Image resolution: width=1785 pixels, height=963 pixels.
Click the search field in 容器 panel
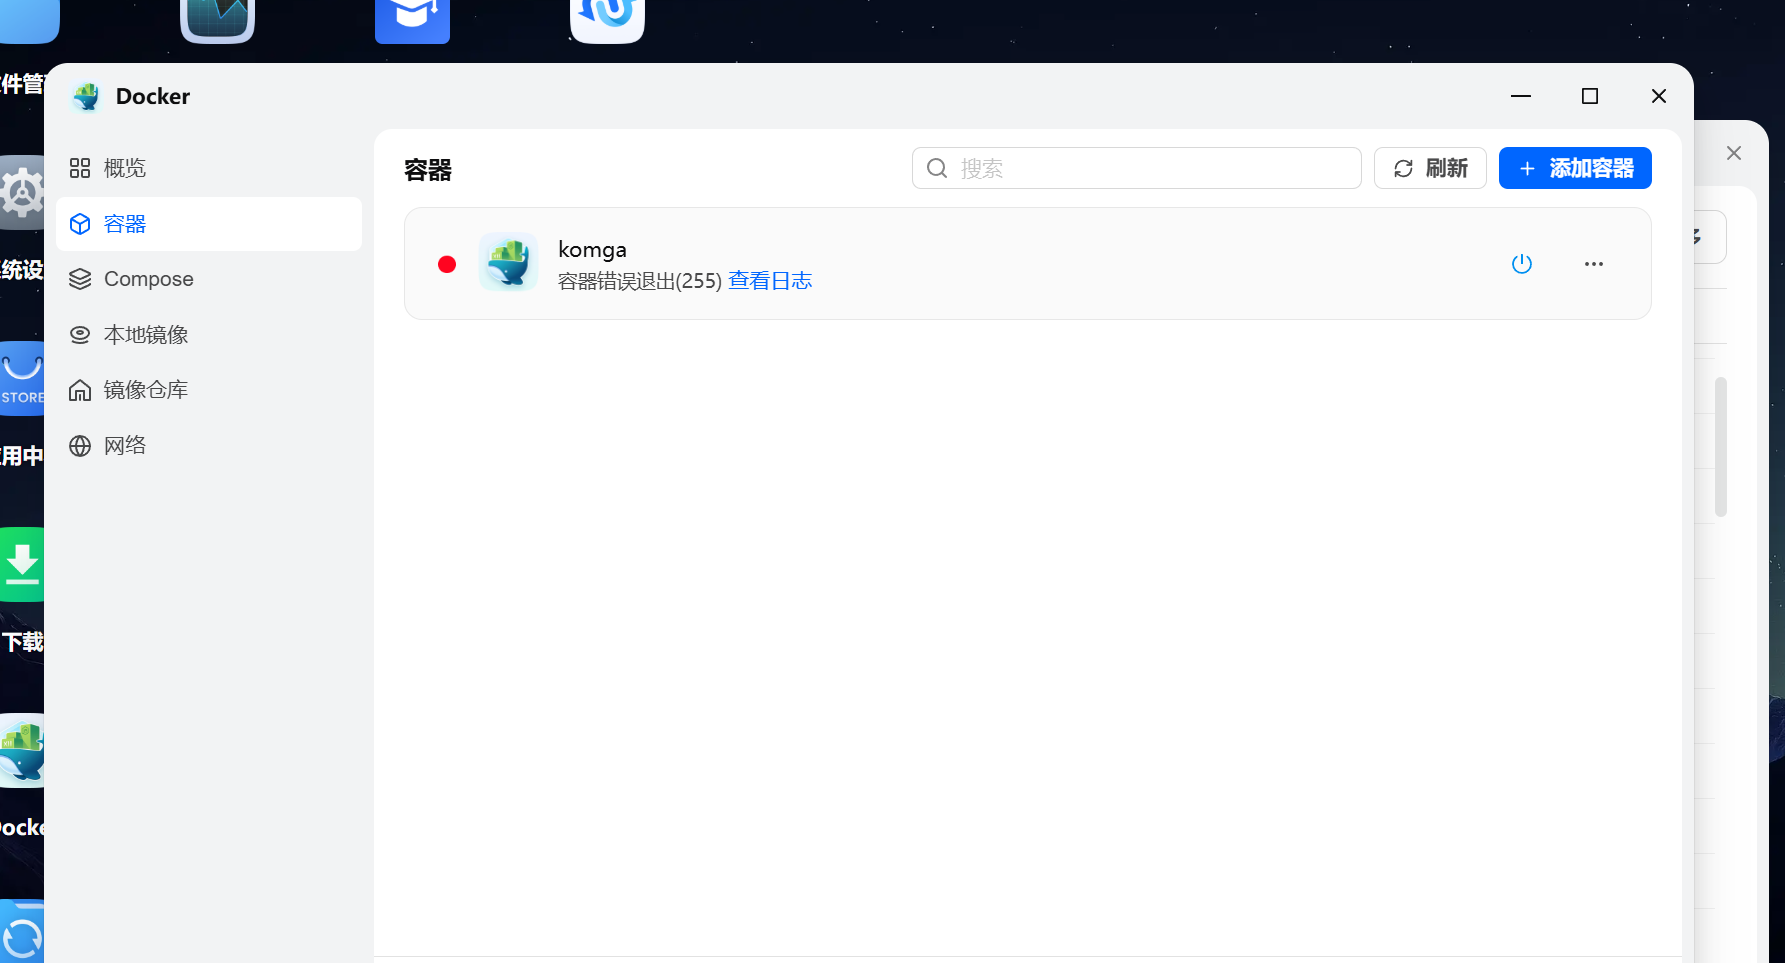pyautogui.click(x=1136, y=168)
